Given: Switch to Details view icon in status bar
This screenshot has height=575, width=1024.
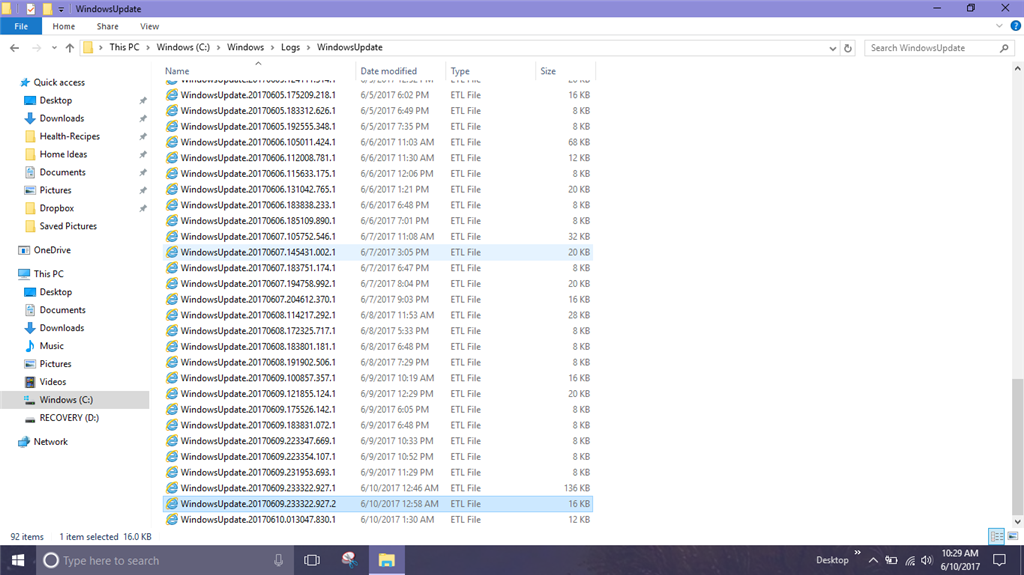Looking at the screenshot, I should (997, 536).
